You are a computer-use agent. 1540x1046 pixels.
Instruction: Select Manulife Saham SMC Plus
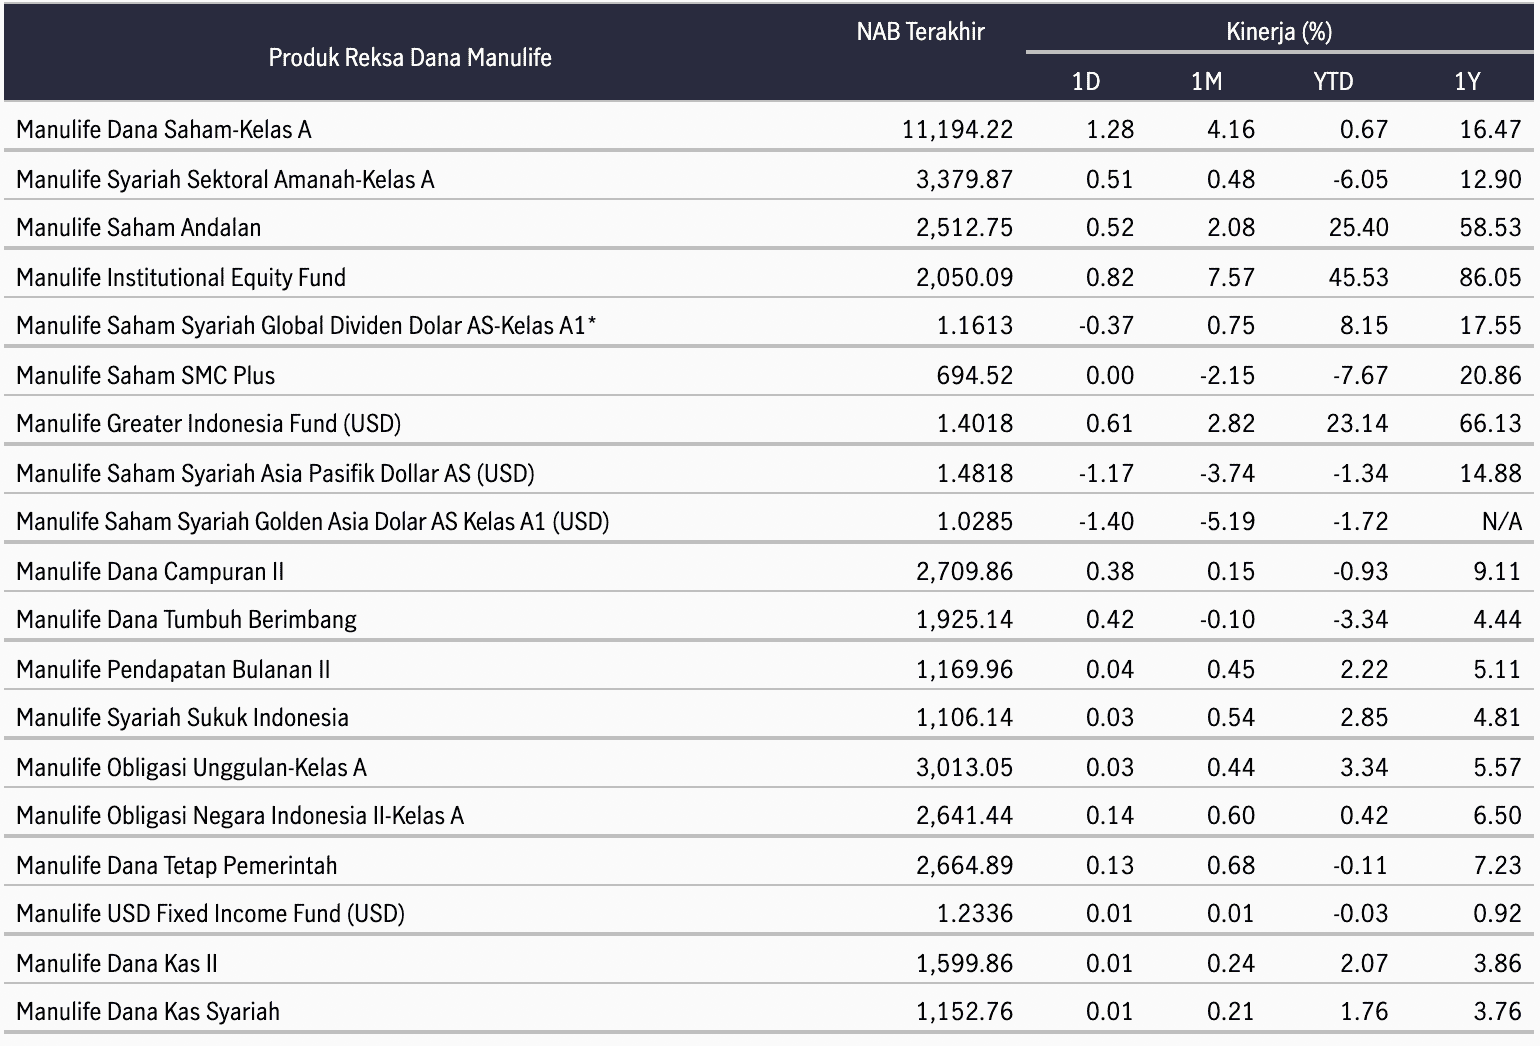tap(145, 376)
